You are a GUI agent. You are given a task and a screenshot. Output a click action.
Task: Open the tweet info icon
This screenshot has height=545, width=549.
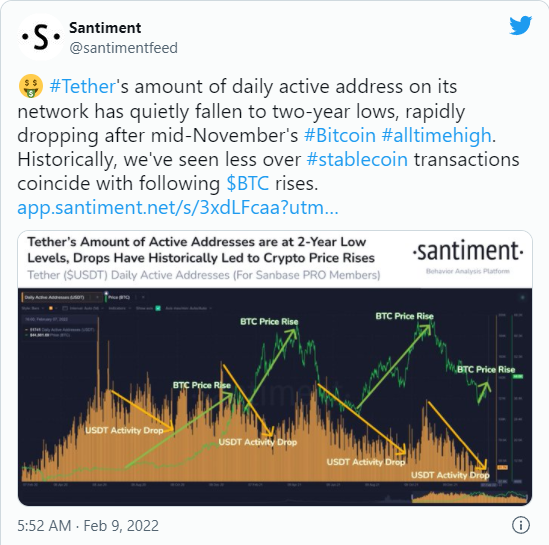click(x=521, y=525)
